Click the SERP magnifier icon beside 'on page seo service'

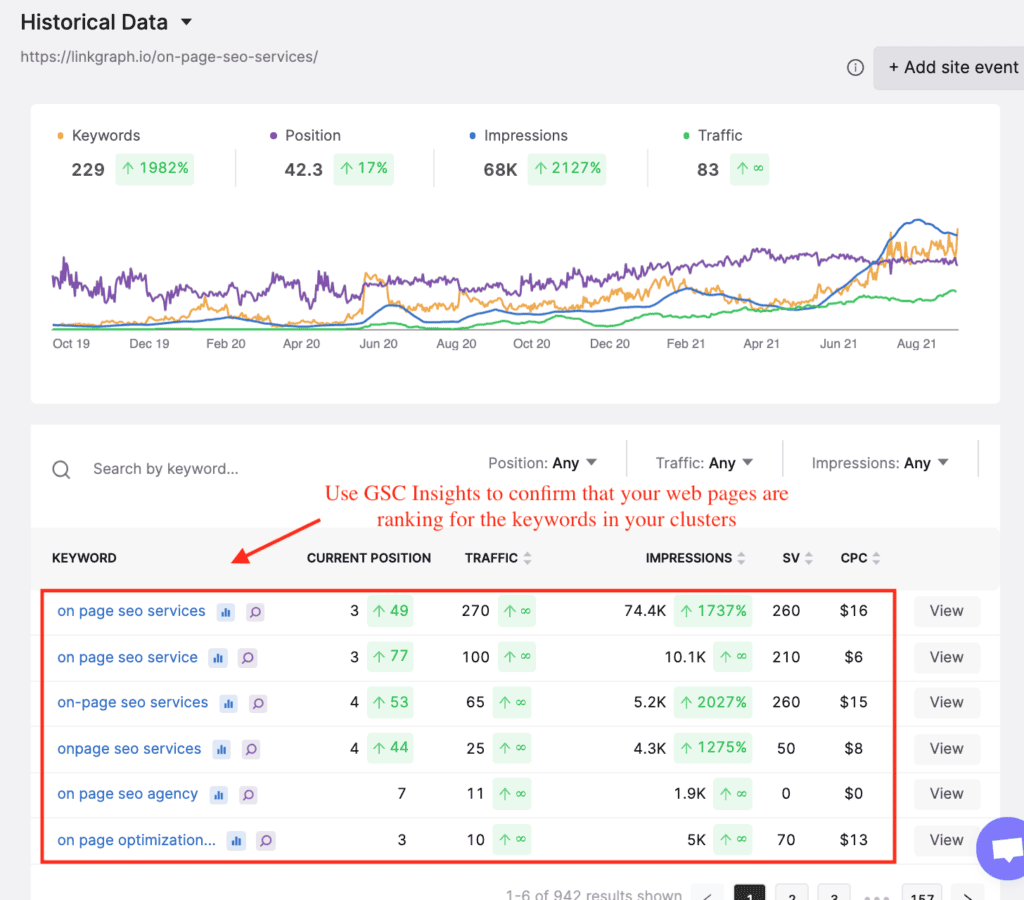(x=247, y=657)
